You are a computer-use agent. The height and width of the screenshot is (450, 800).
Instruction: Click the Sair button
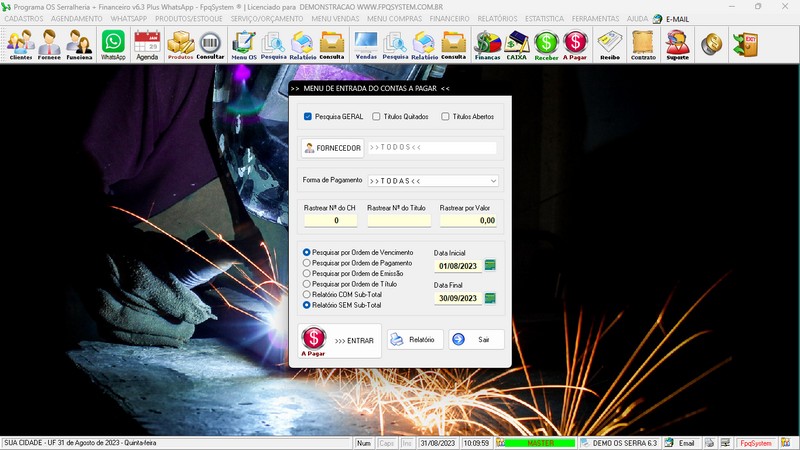pos(476,340)
